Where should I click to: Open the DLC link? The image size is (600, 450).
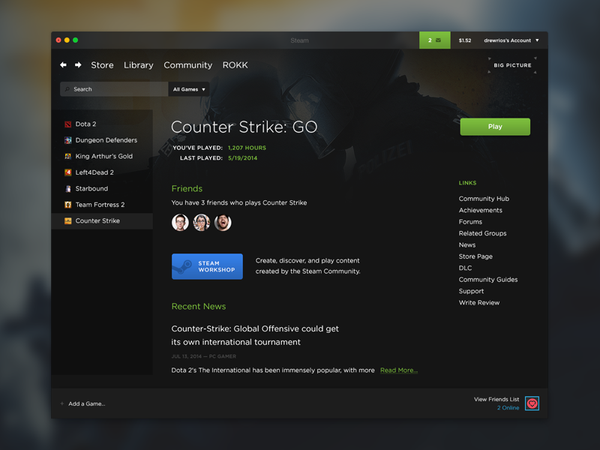pos(465,268)
